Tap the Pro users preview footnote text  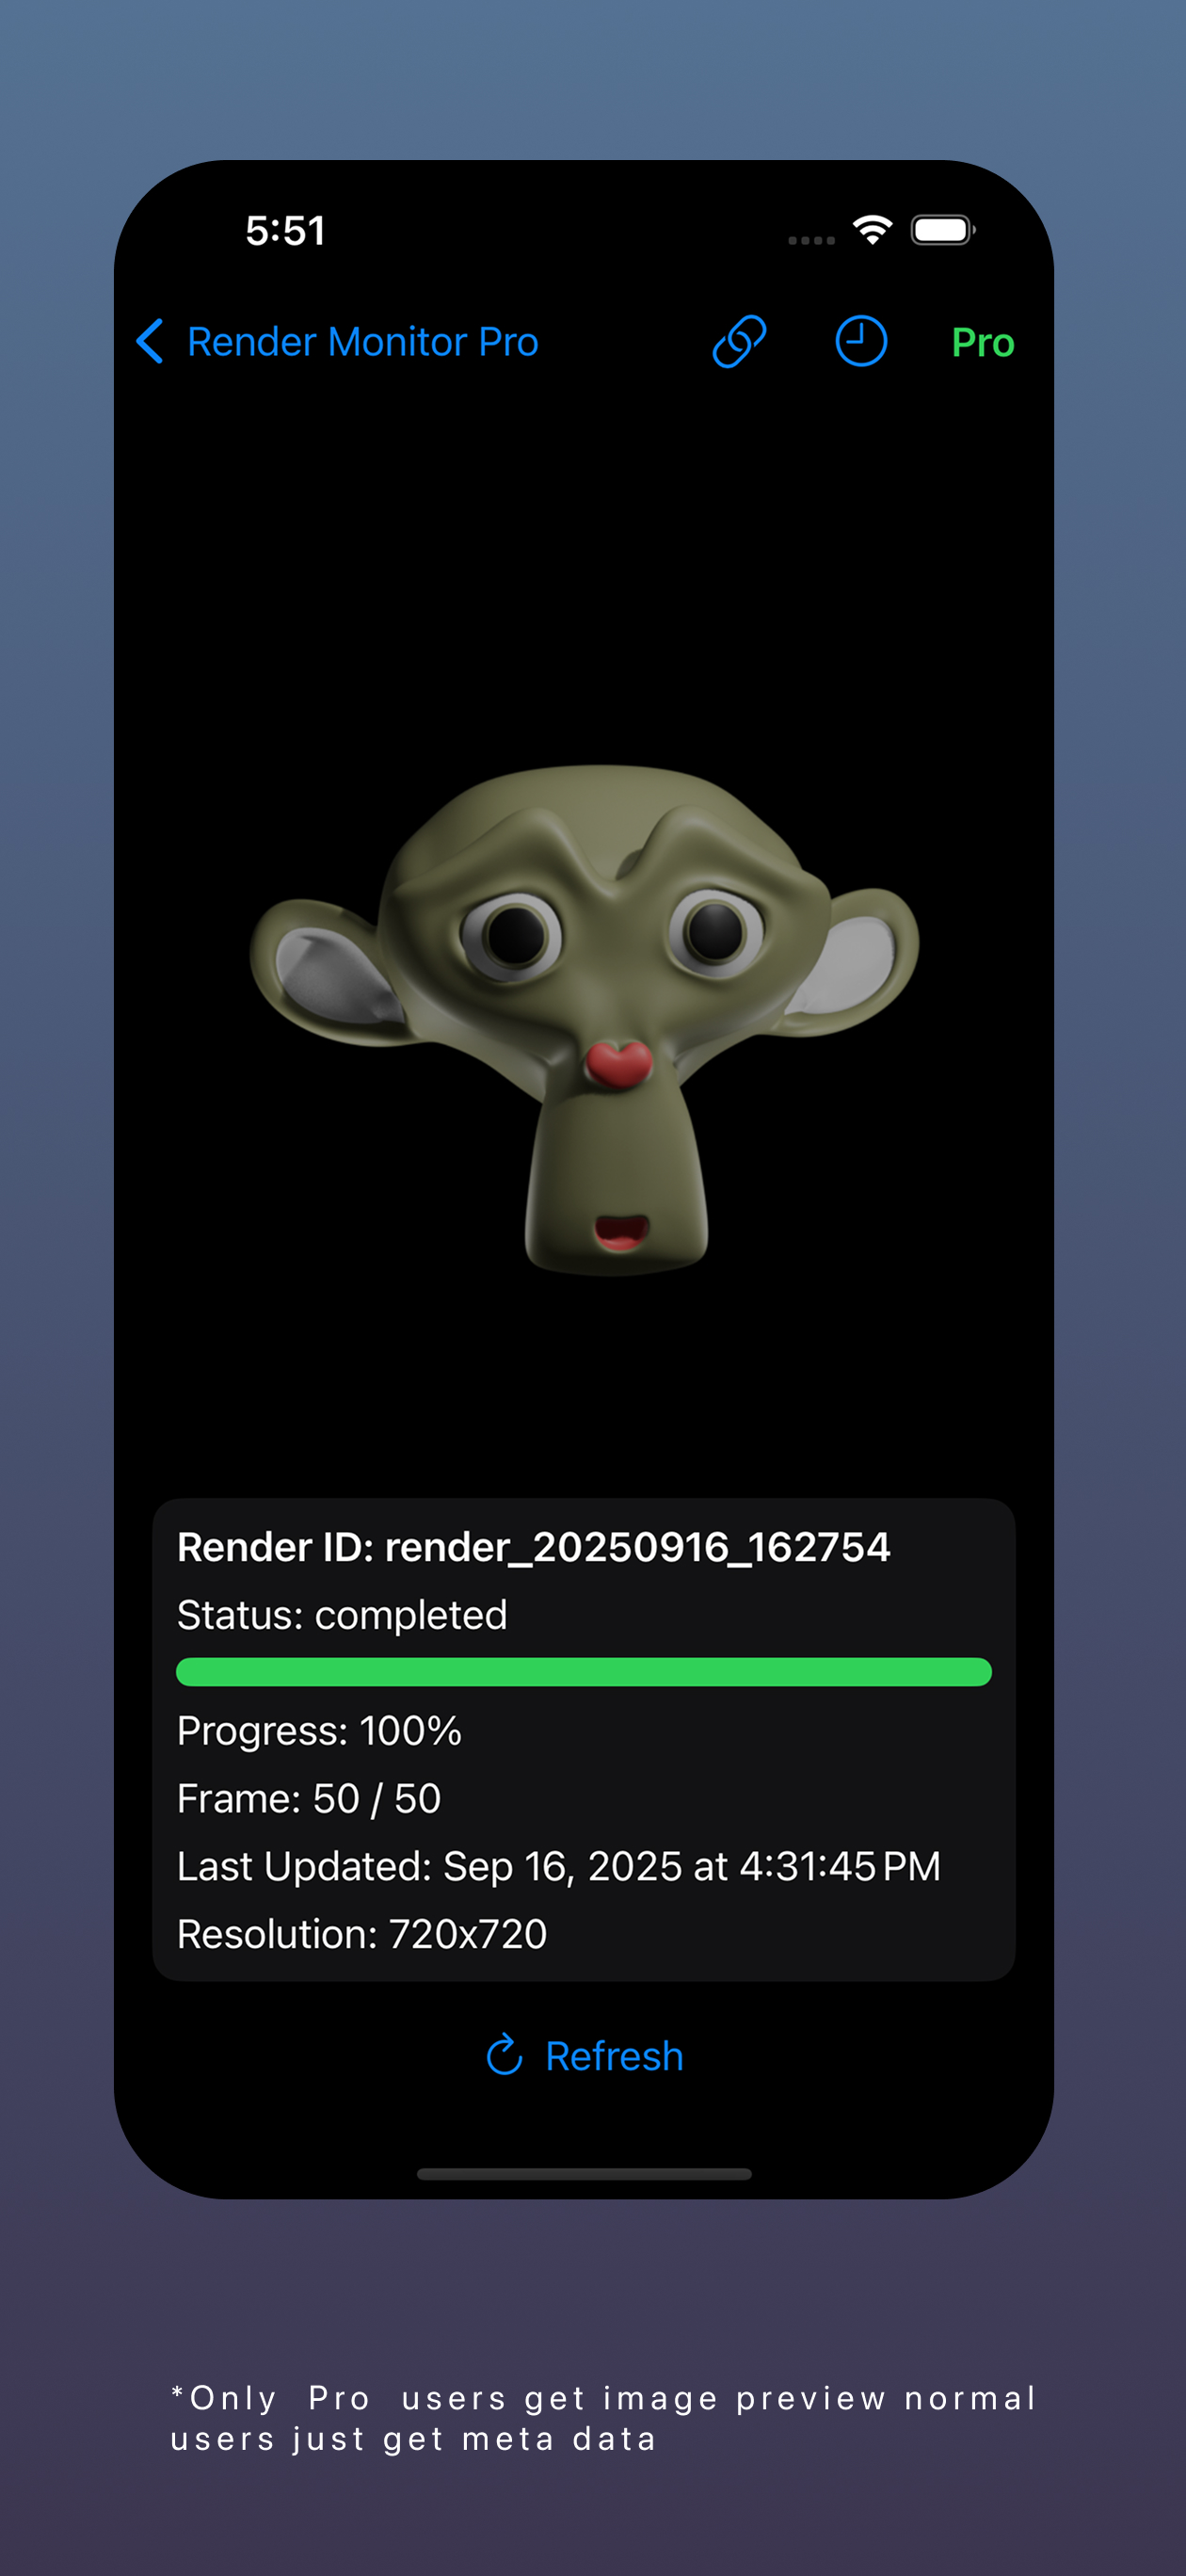[x=604, y=2418]
